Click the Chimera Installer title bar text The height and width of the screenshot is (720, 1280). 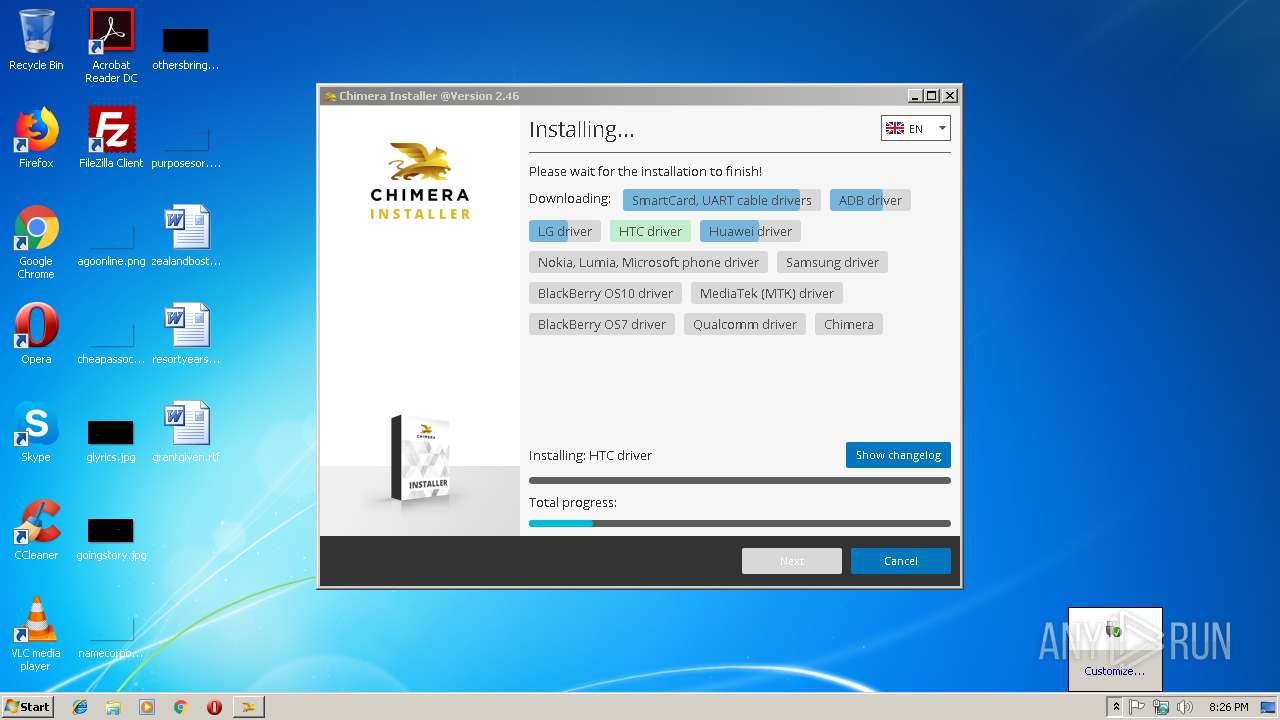(429, 96)
